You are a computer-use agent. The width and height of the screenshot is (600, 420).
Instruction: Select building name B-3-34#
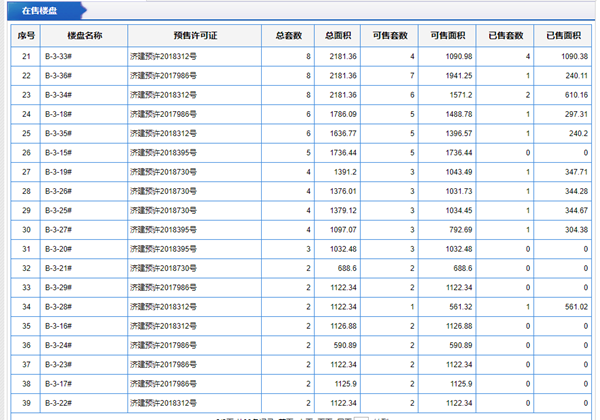[59, 95]
